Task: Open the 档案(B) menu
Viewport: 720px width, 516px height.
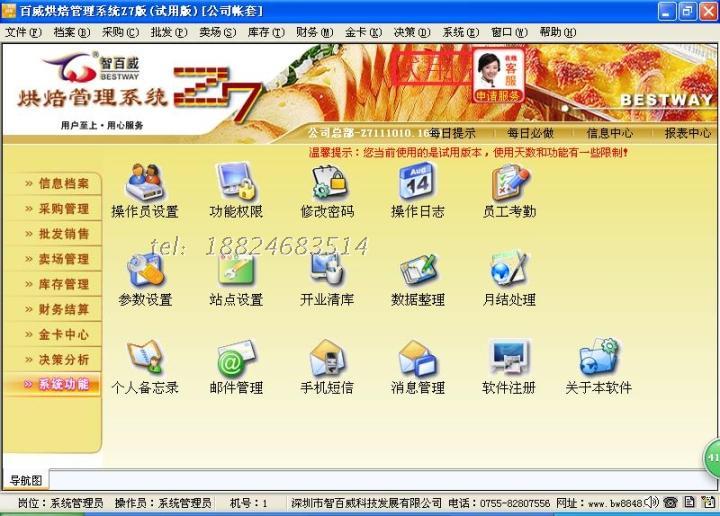Action: pyautogui.click(x=72, y=32)
